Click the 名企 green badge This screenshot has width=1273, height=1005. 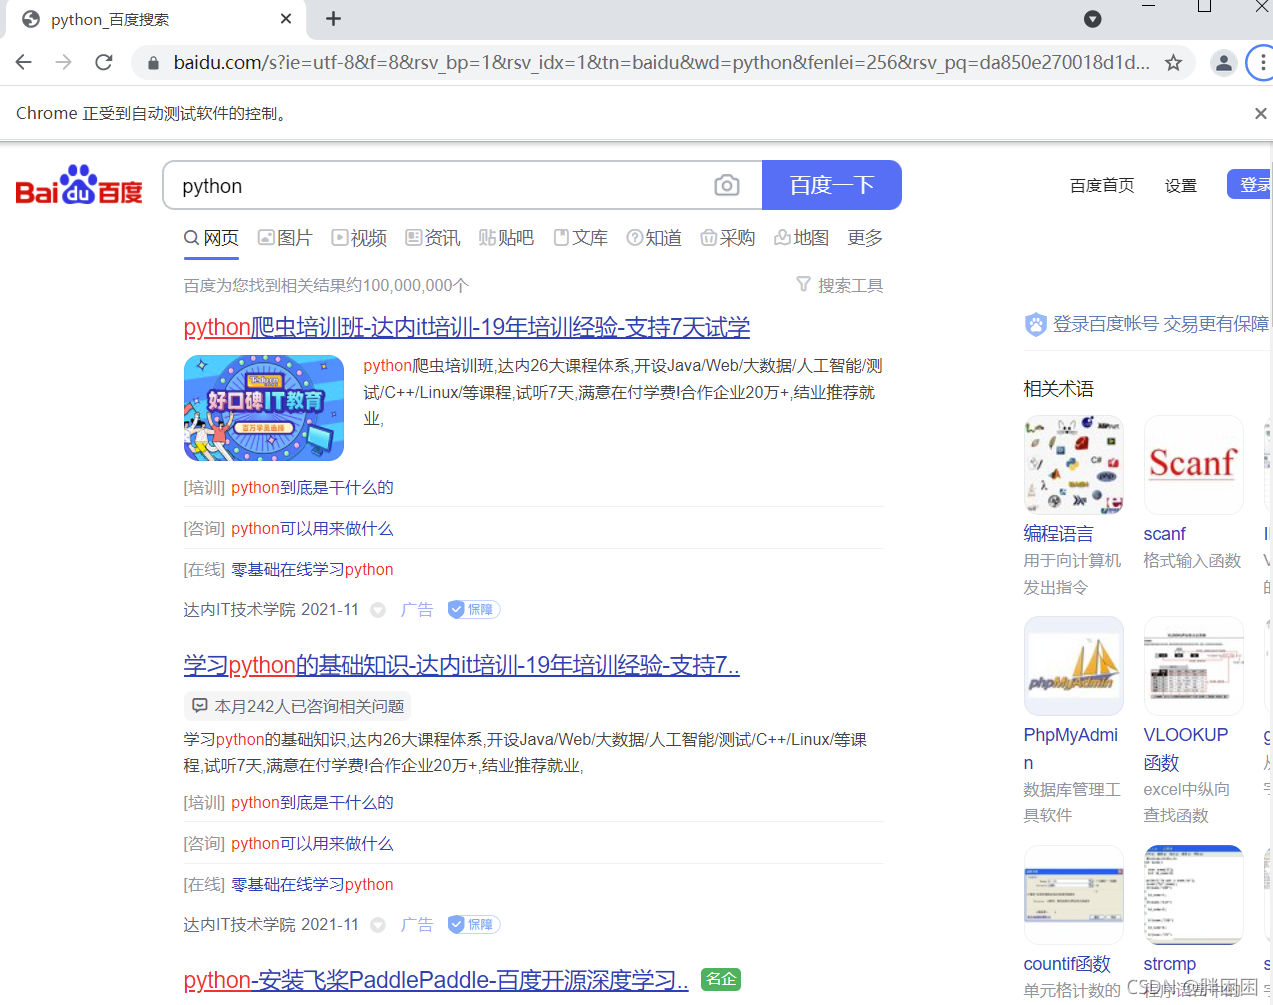tap(721, 979)
